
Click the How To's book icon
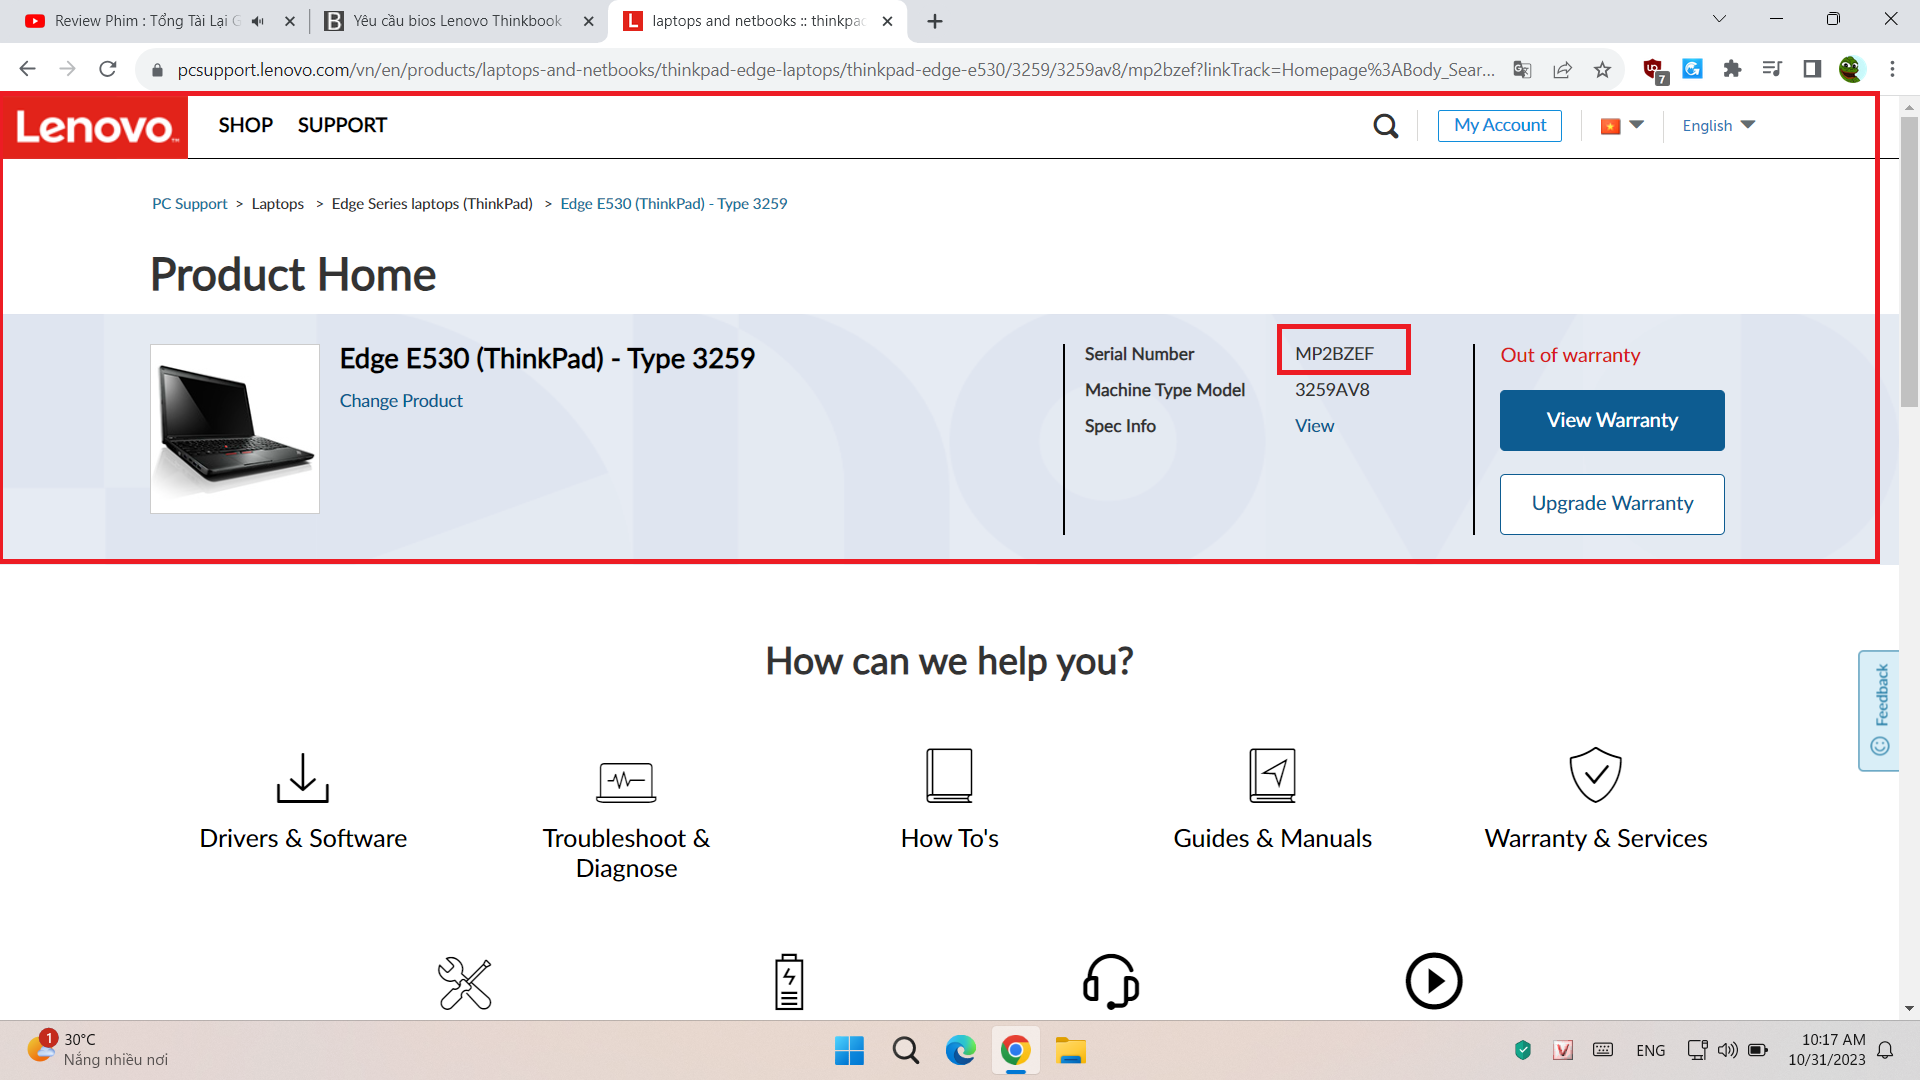pyautogui.click(x=949, y=775)
